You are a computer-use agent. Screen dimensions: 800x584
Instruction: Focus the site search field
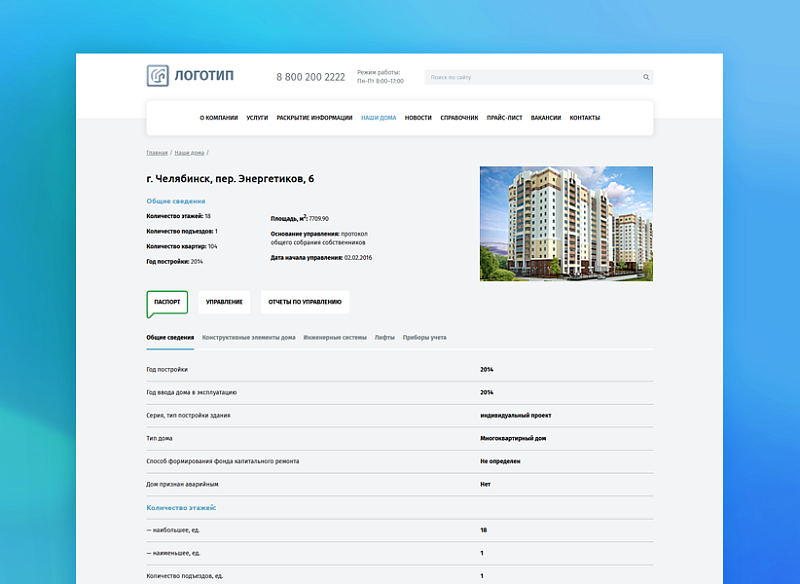click(x=539, y=78)
